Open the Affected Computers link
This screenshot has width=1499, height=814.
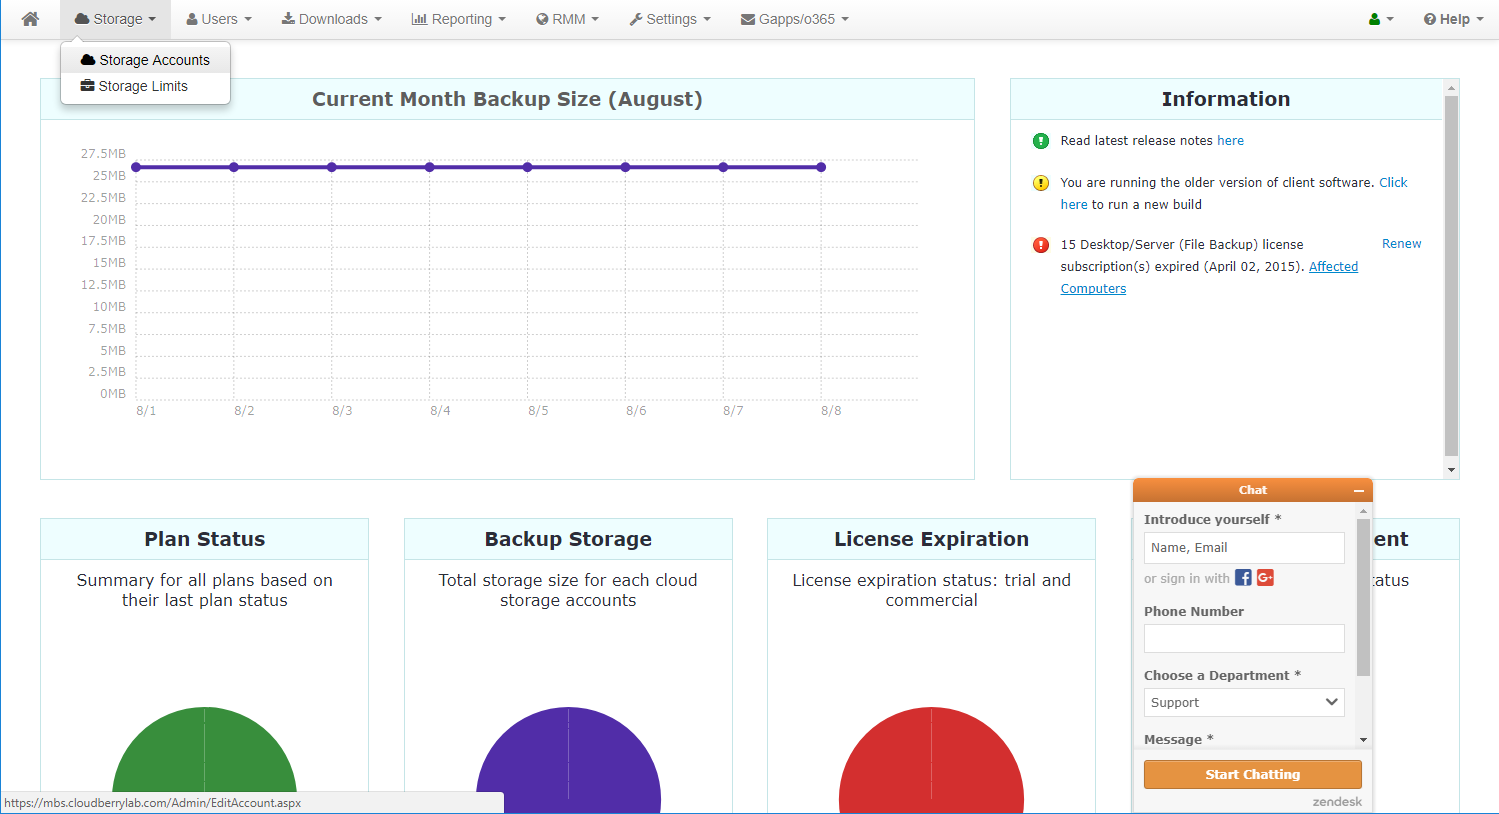coord(1333,267)
